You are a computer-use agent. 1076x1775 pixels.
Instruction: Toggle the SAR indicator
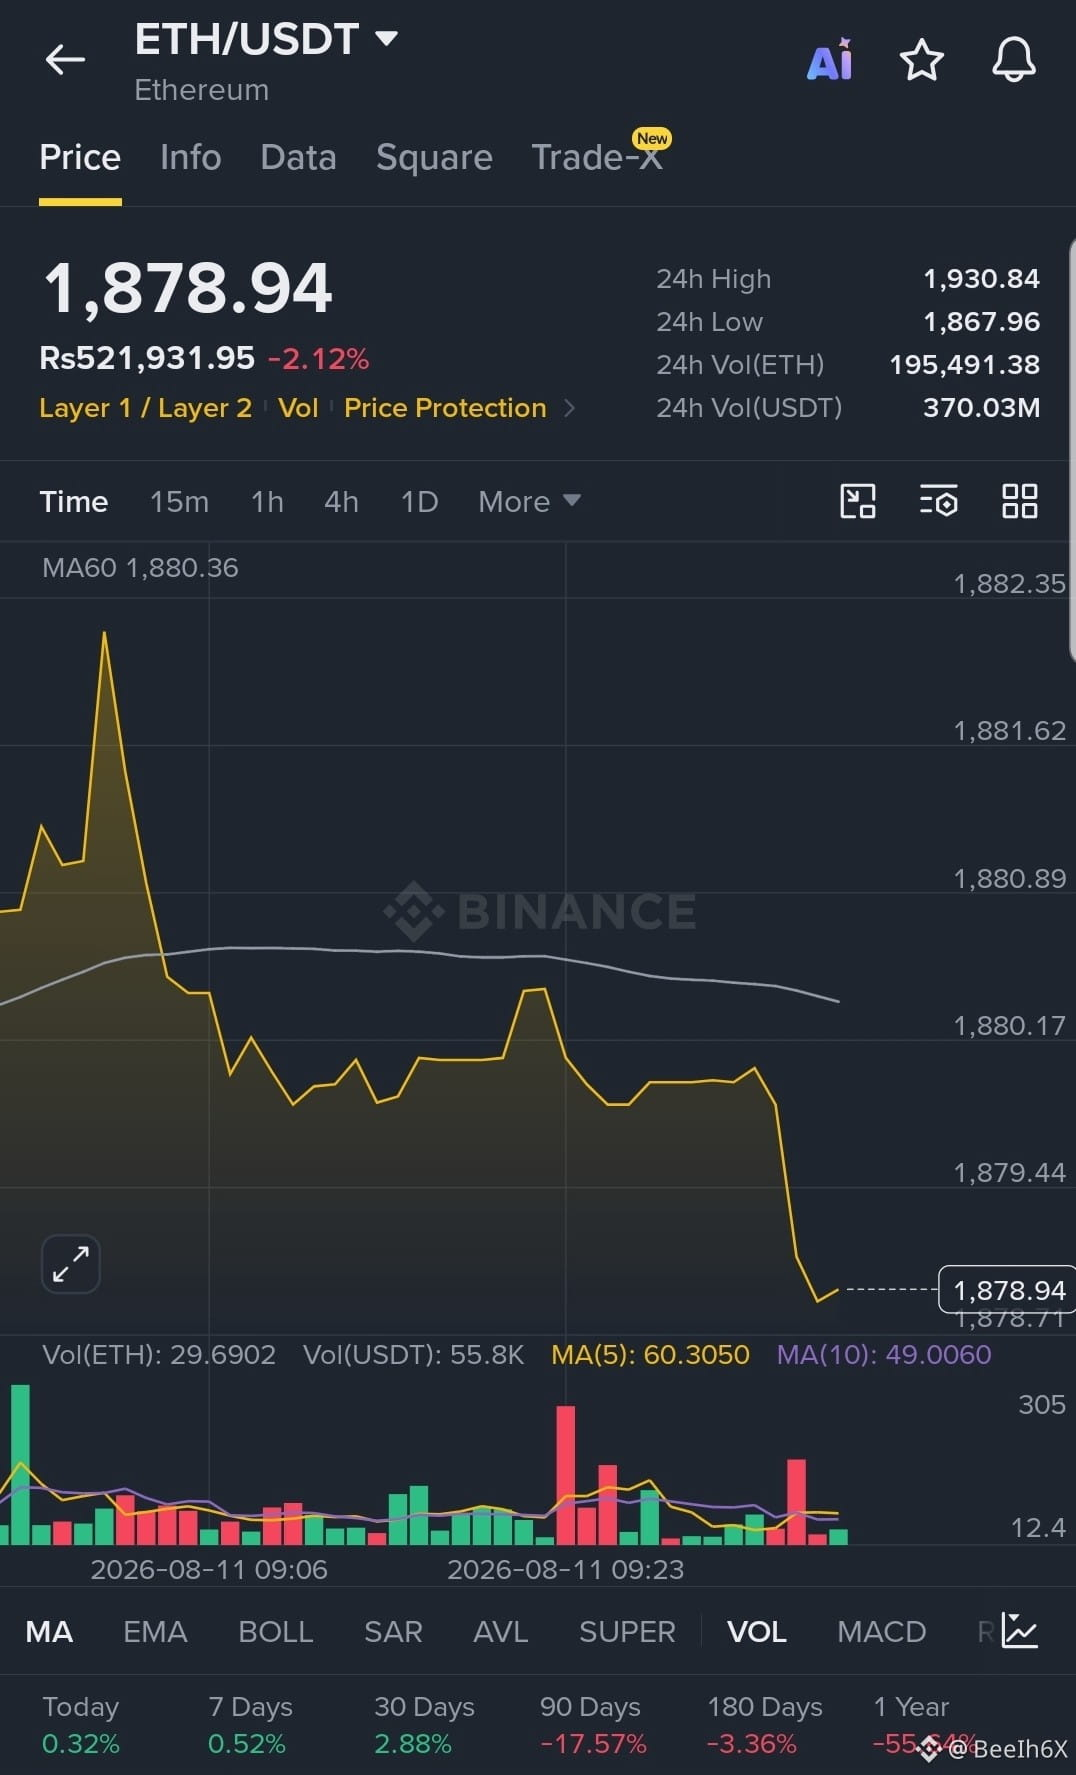pyautogui.click(x=393, y=1632)
